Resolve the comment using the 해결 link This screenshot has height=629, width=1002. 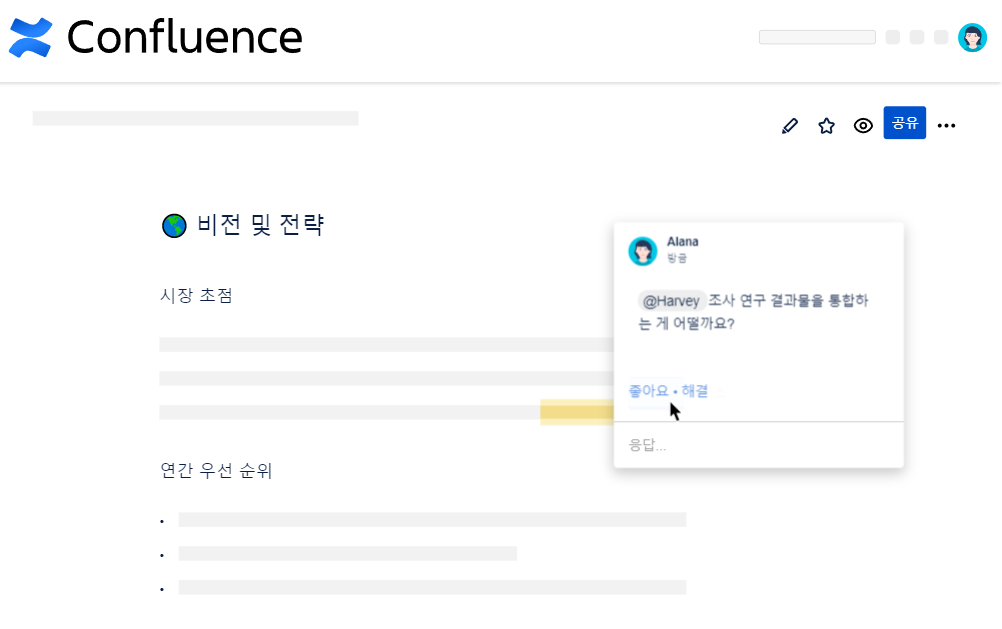click(695, 390)
